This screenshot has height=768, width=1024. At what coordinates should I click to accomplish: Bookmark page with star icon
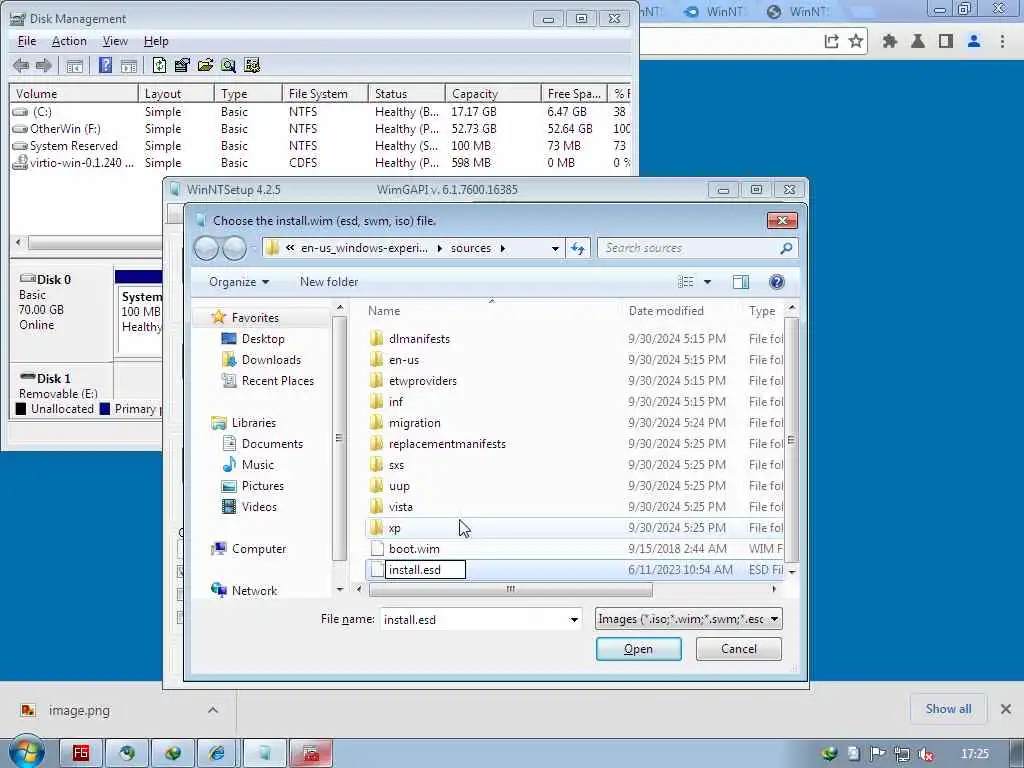856,42
